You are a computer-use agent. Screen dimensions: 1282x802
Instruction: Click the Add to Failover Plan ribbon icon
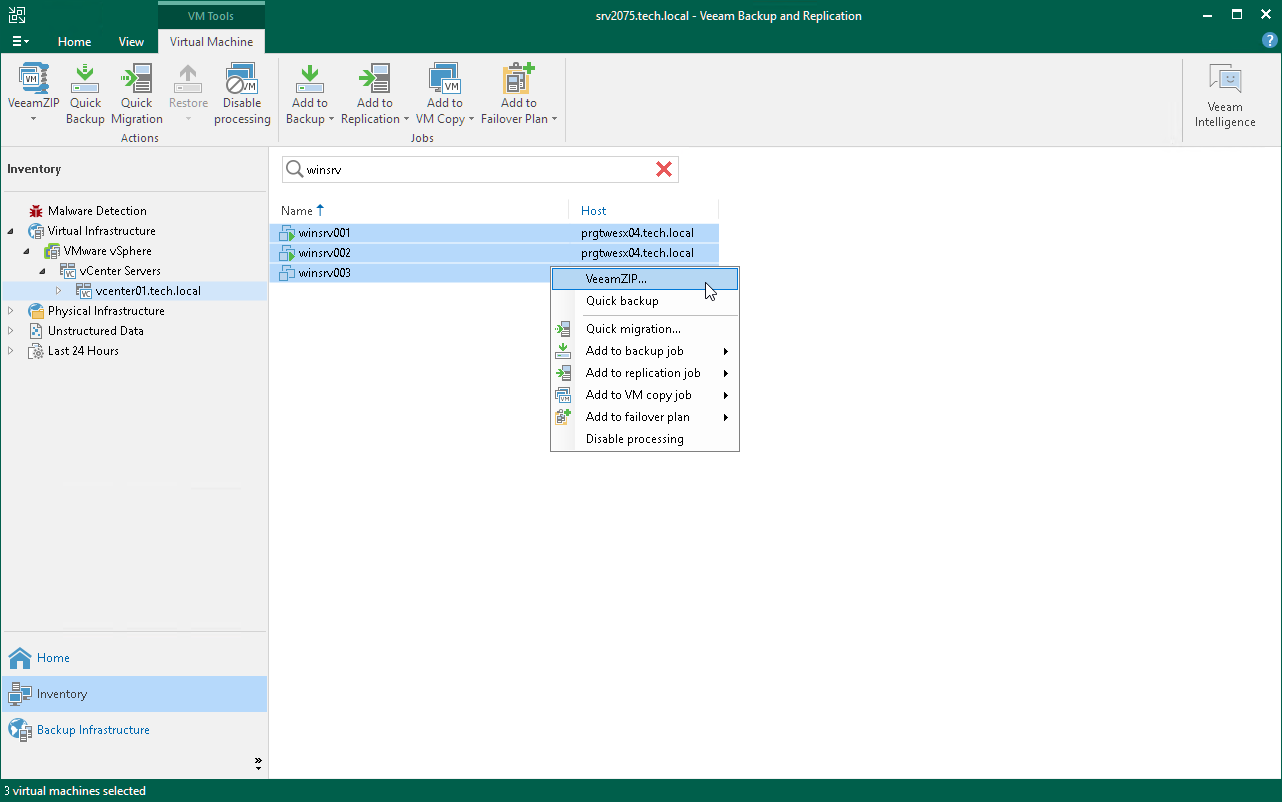[x=515, y=90]
